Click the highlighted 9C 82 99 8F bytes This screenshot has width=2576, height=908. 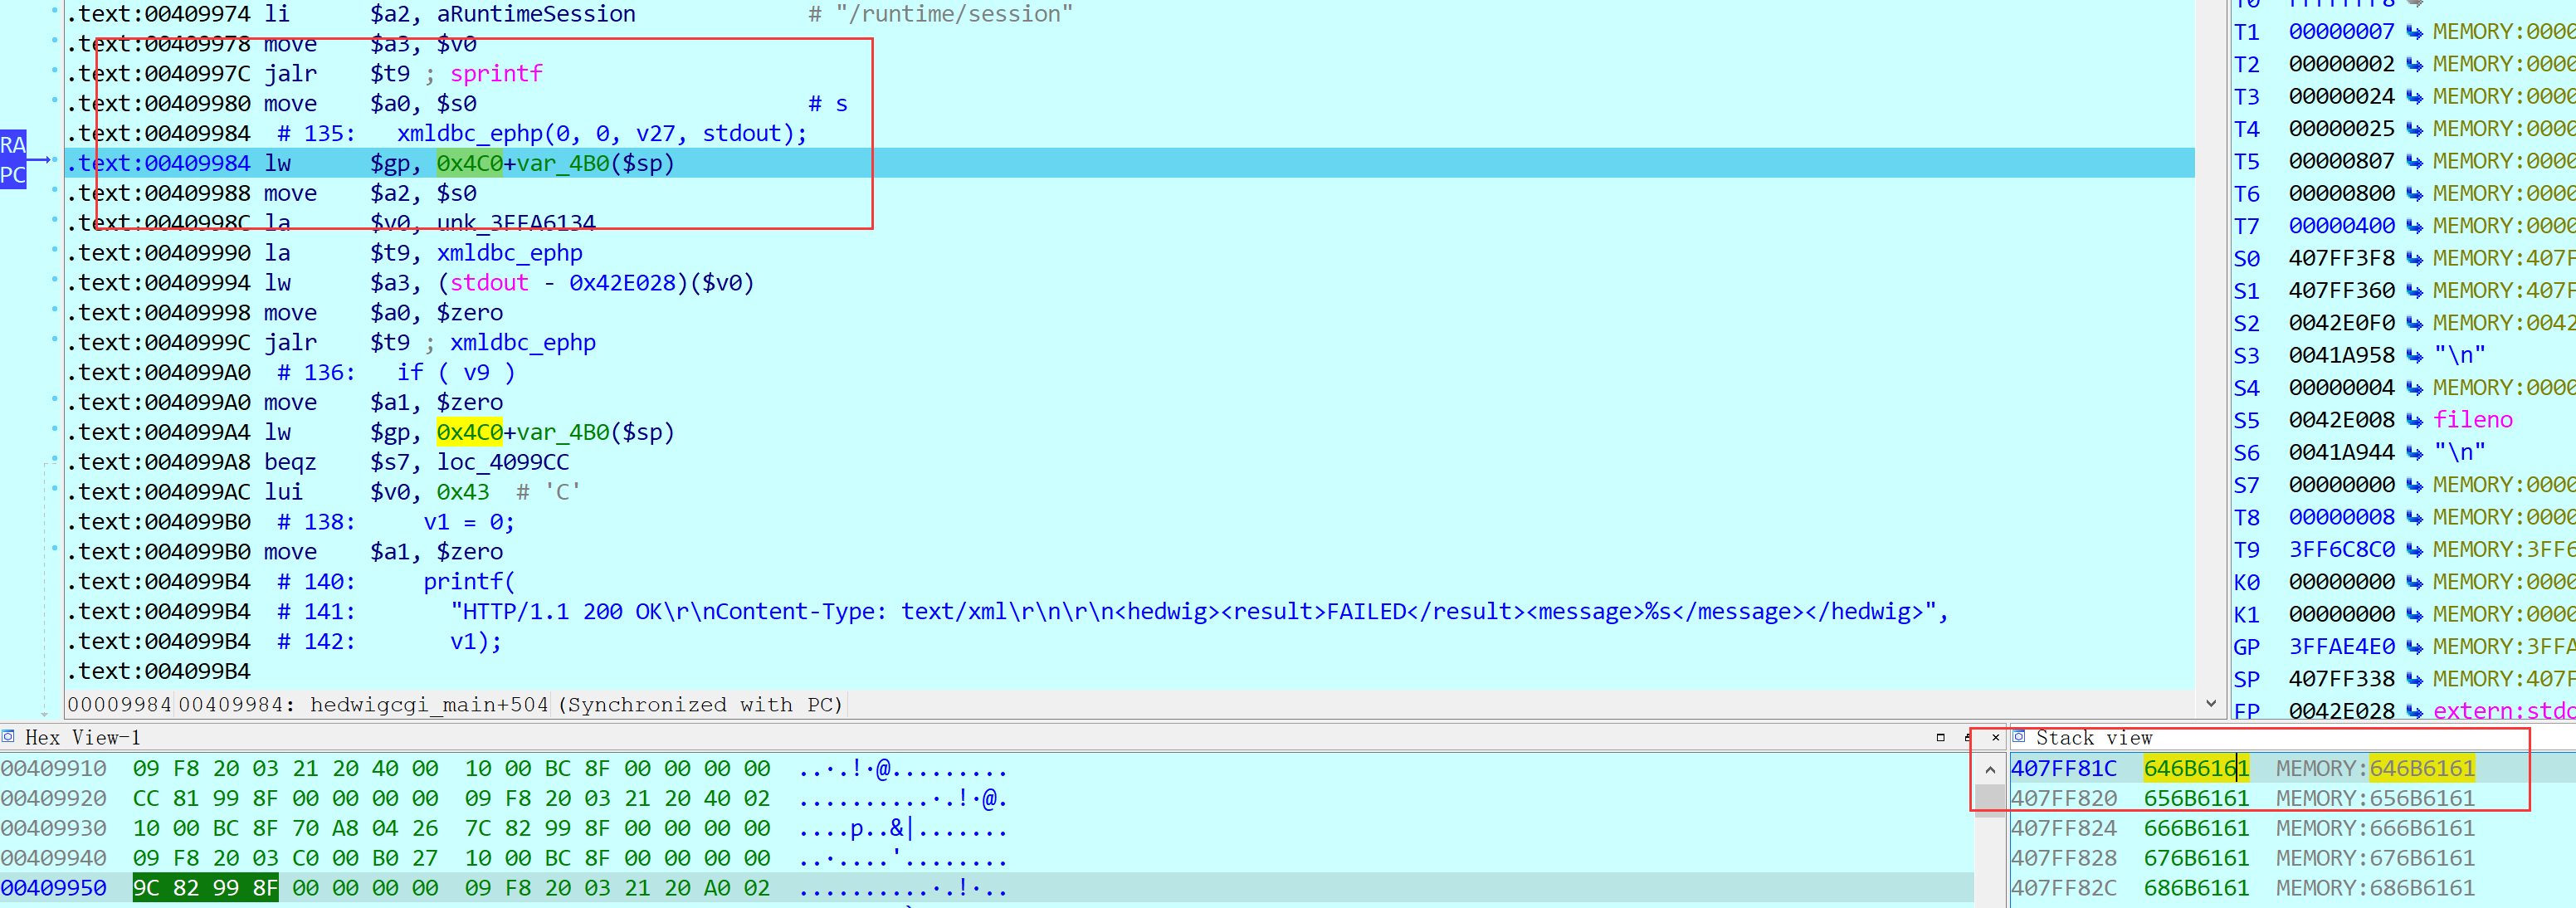205,888
